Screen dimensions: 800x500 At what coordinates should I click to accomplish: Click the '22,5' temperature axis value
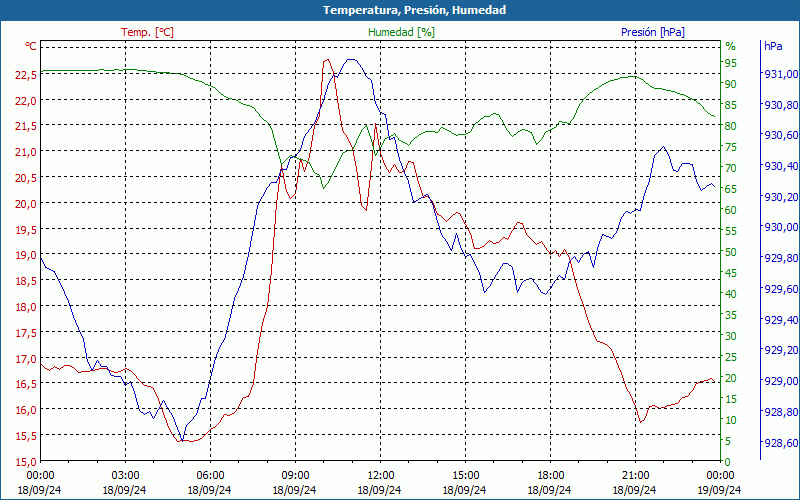coord(26,74)
